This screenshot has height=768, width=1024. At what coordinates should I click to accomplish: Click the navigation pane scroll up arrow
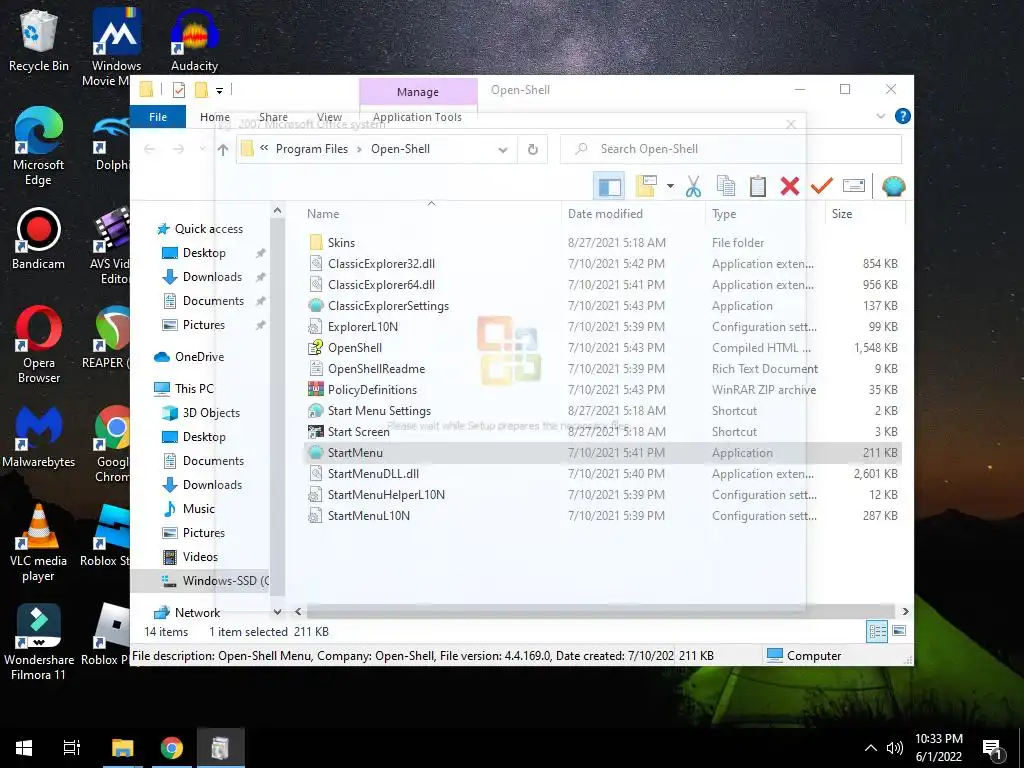[x=278, y=210]
